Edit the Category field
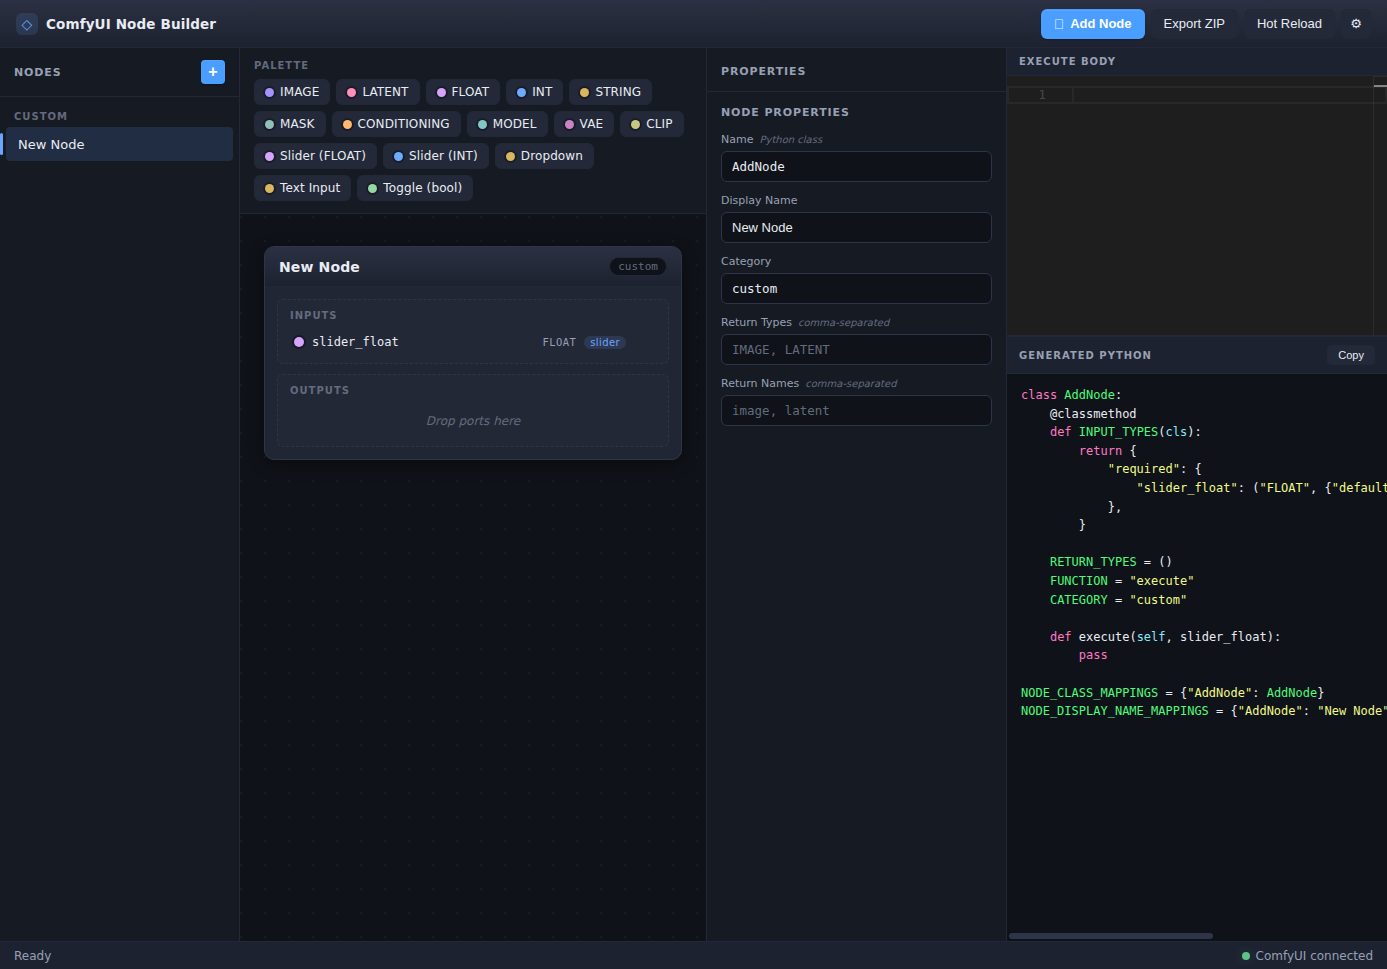The width and height of the screenshot is (1387, 969). (856, 289)
